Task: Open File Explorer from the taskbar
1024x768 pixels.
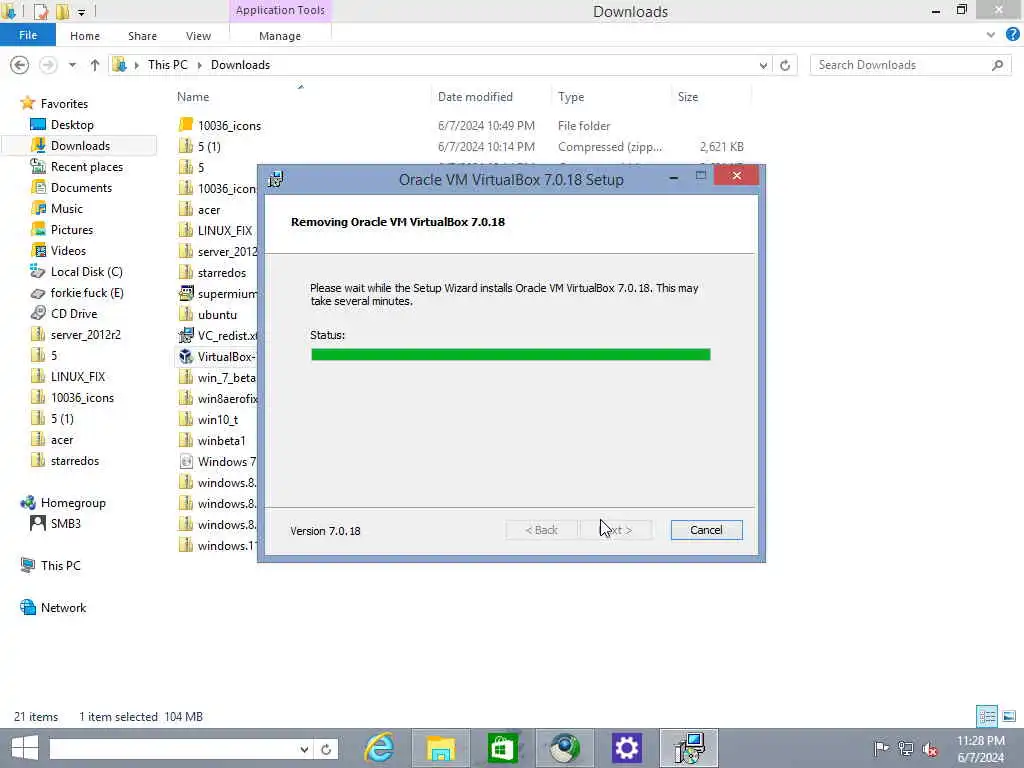Action: tap(441, 748)
